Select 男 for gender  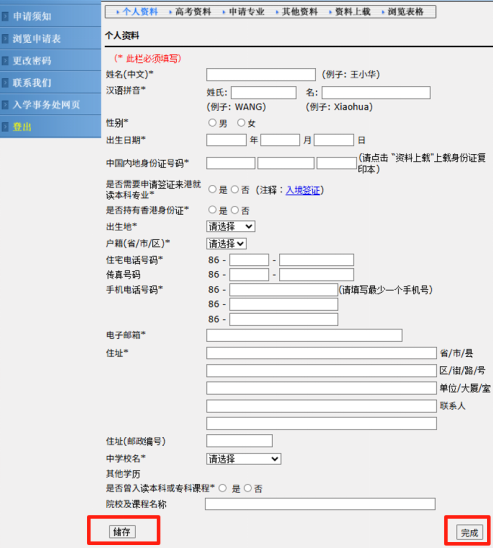[212, 123]
